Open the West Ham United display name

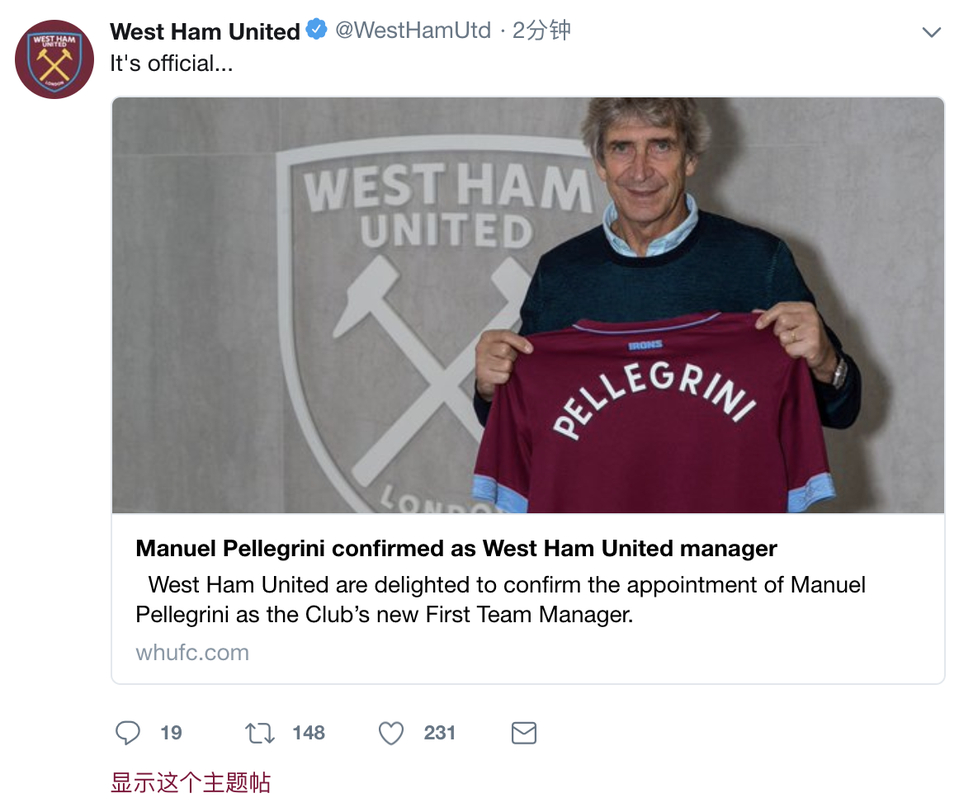click(205, 32)
